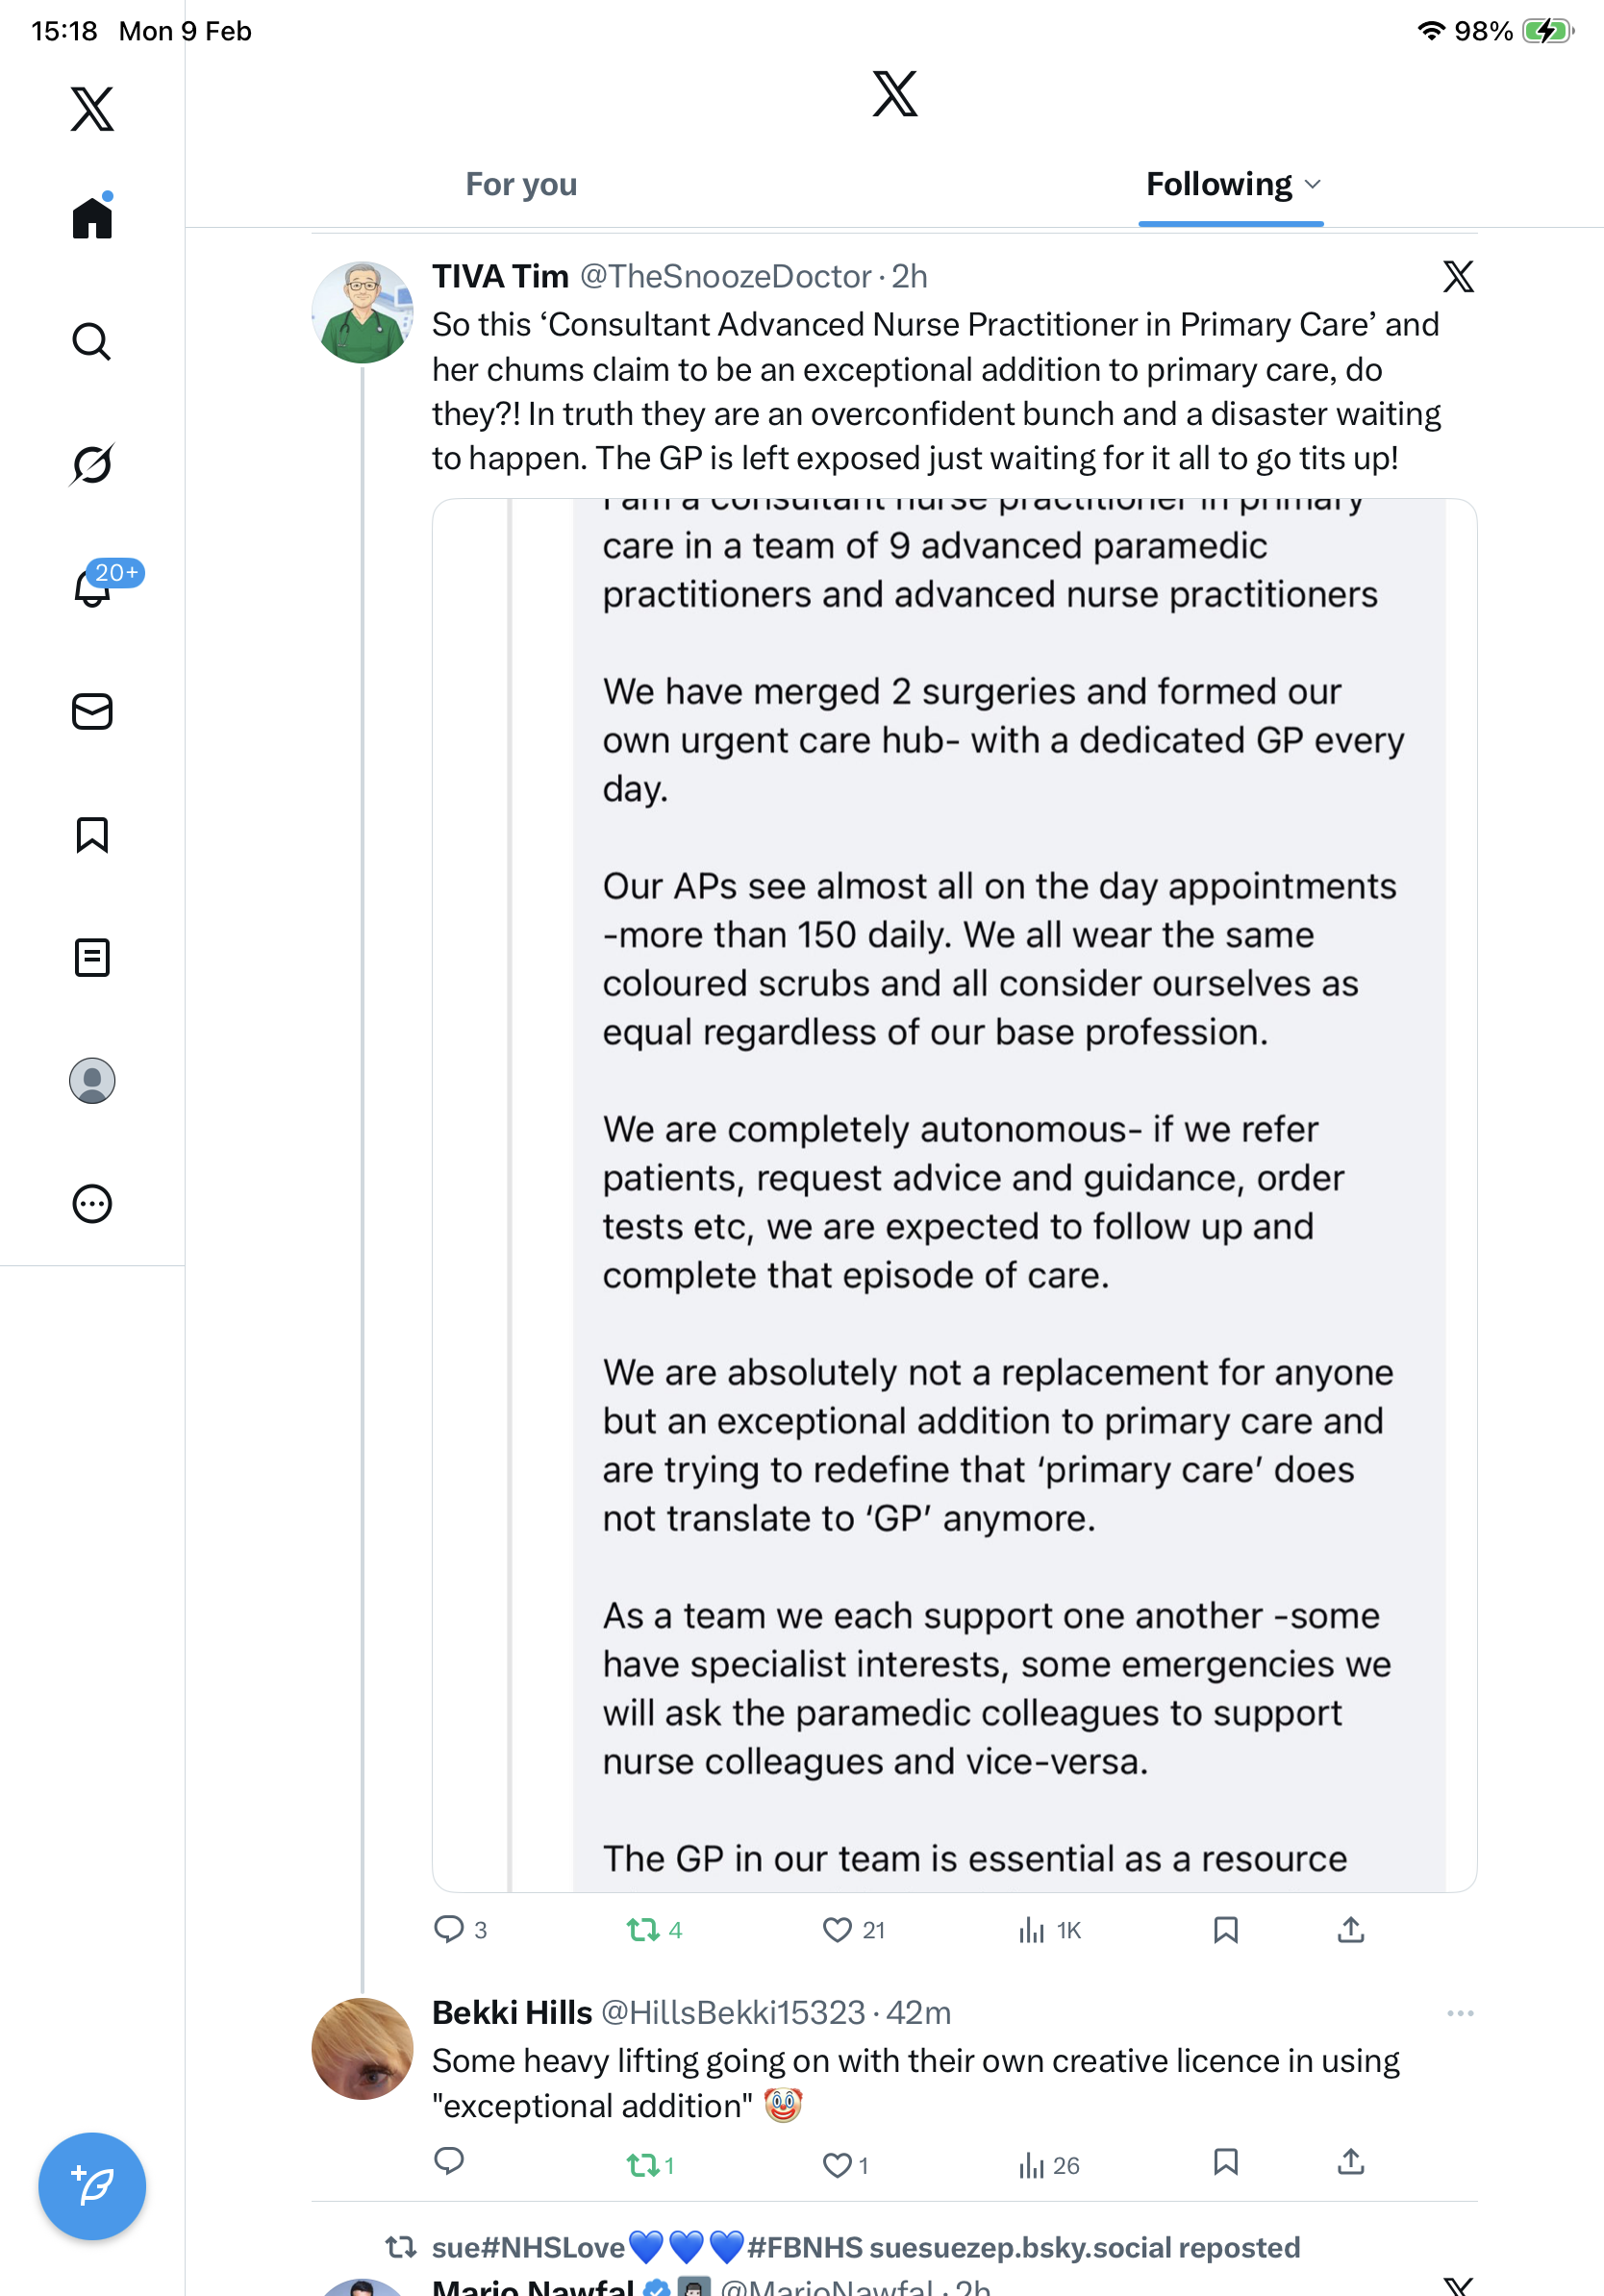This screenshot has width=1604, height=2296.
Task: Open Grok menu on TIVA Tim's post
Action: pyautogui.click(x=1458, y=277)
